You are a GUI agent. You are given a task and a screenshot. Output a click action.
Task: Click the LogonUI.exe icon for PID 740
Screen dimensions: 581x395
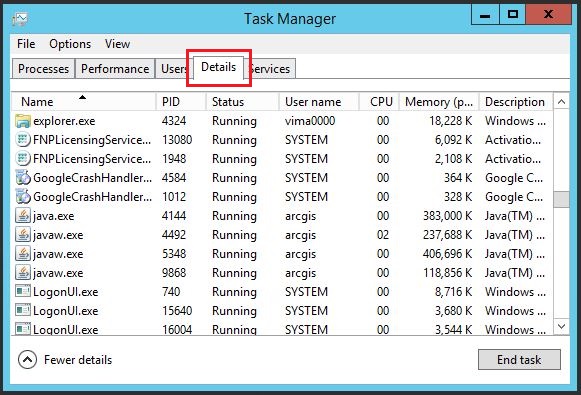tap(23, 292)
